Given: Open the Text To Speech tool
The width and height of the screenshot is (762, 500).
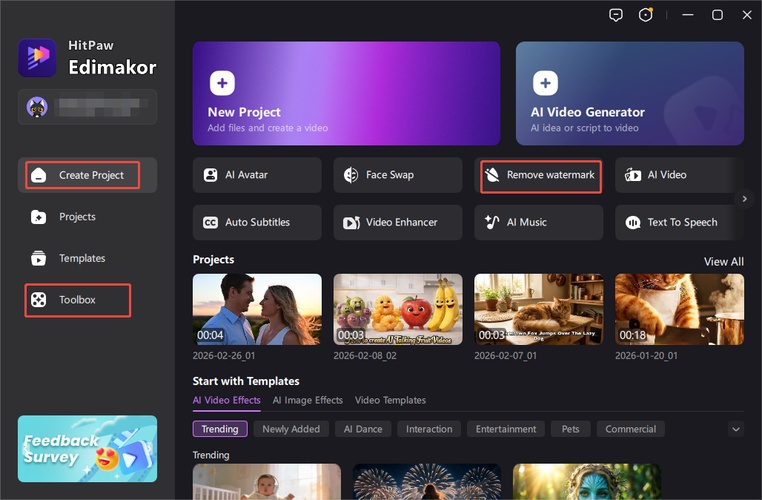Looking at the screenshot, I should coord(679,222).
